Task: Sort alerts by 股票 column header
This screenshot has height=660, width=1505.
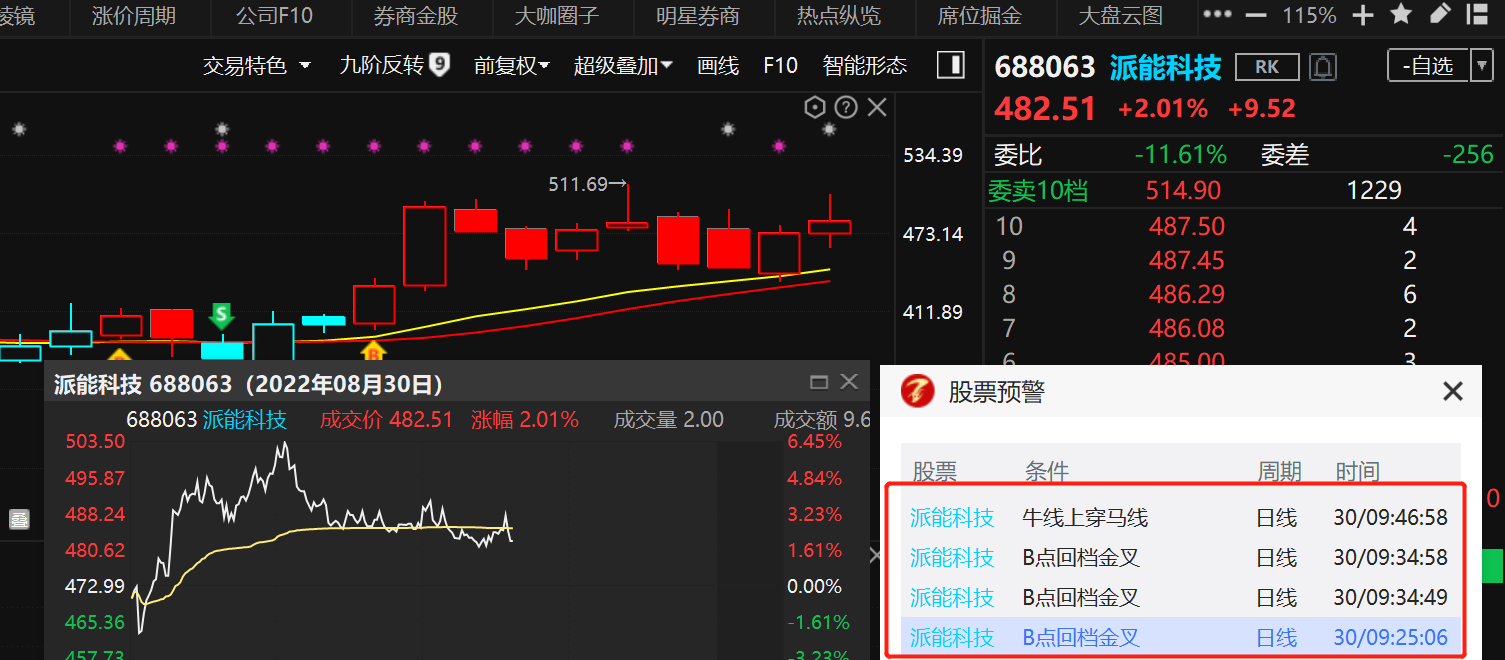Action: (934, 471)
